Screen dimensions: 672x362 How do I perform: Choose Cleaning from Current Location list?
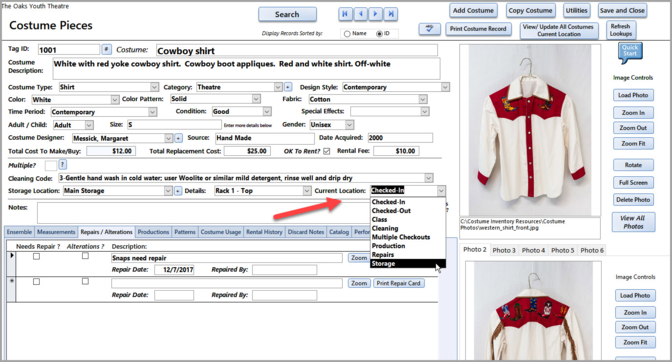[408, 228]
